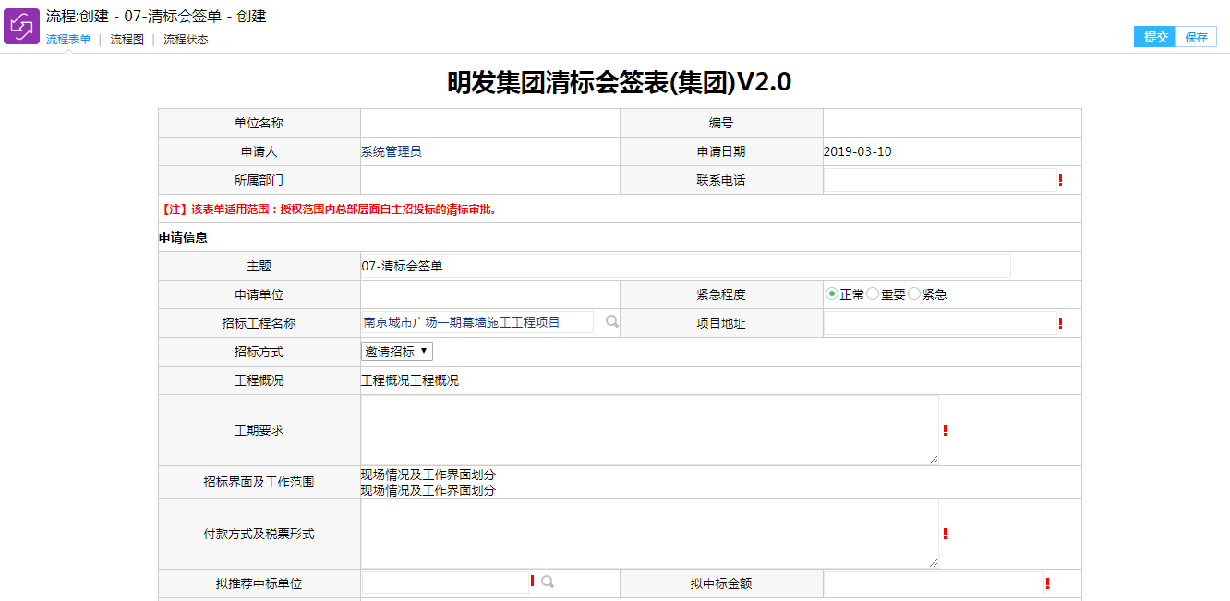Click the 项目地址 input field
This screenshot has height=601, width=1230.
tap(939, 323)
